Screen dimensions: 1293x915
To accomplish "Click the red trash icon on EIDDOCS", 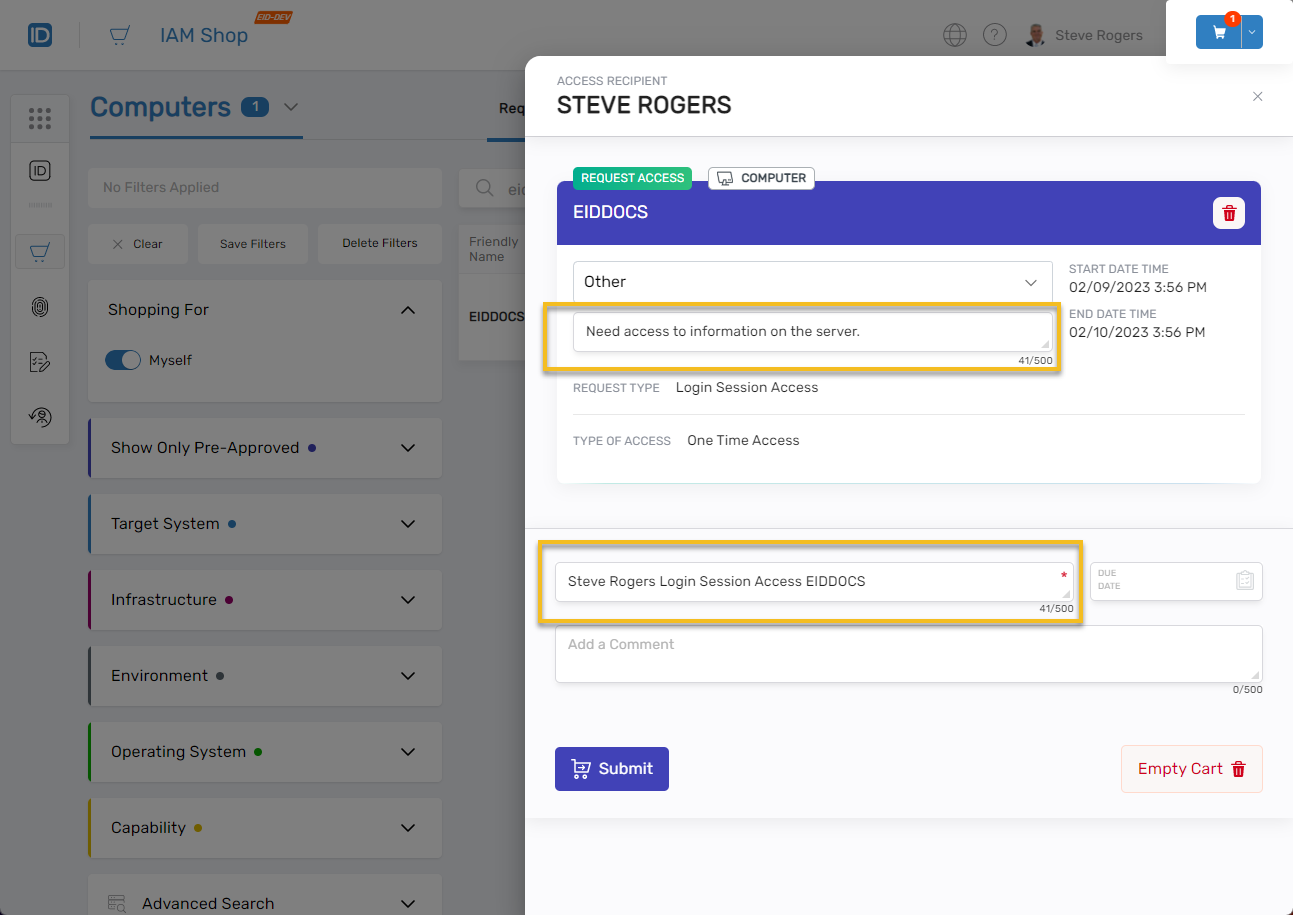I will [1229, 213].
